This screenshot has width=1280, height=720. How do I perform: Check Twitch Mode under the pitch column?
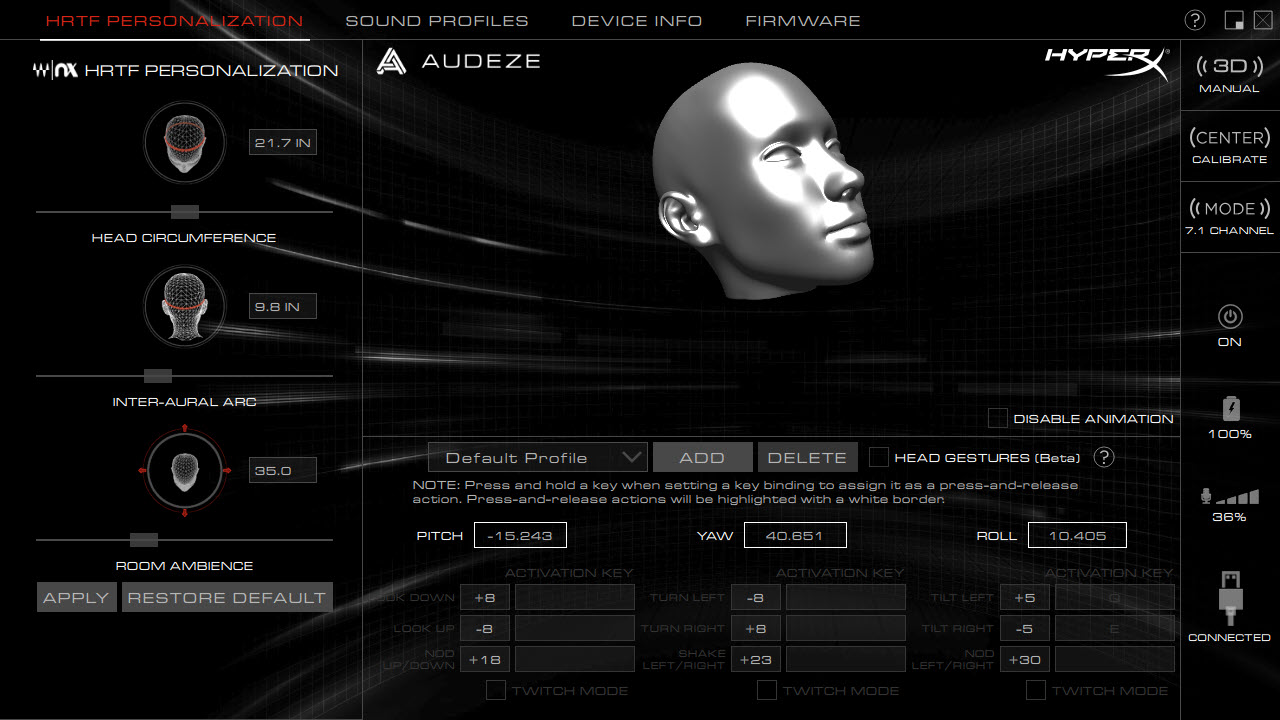click(495, 690)
